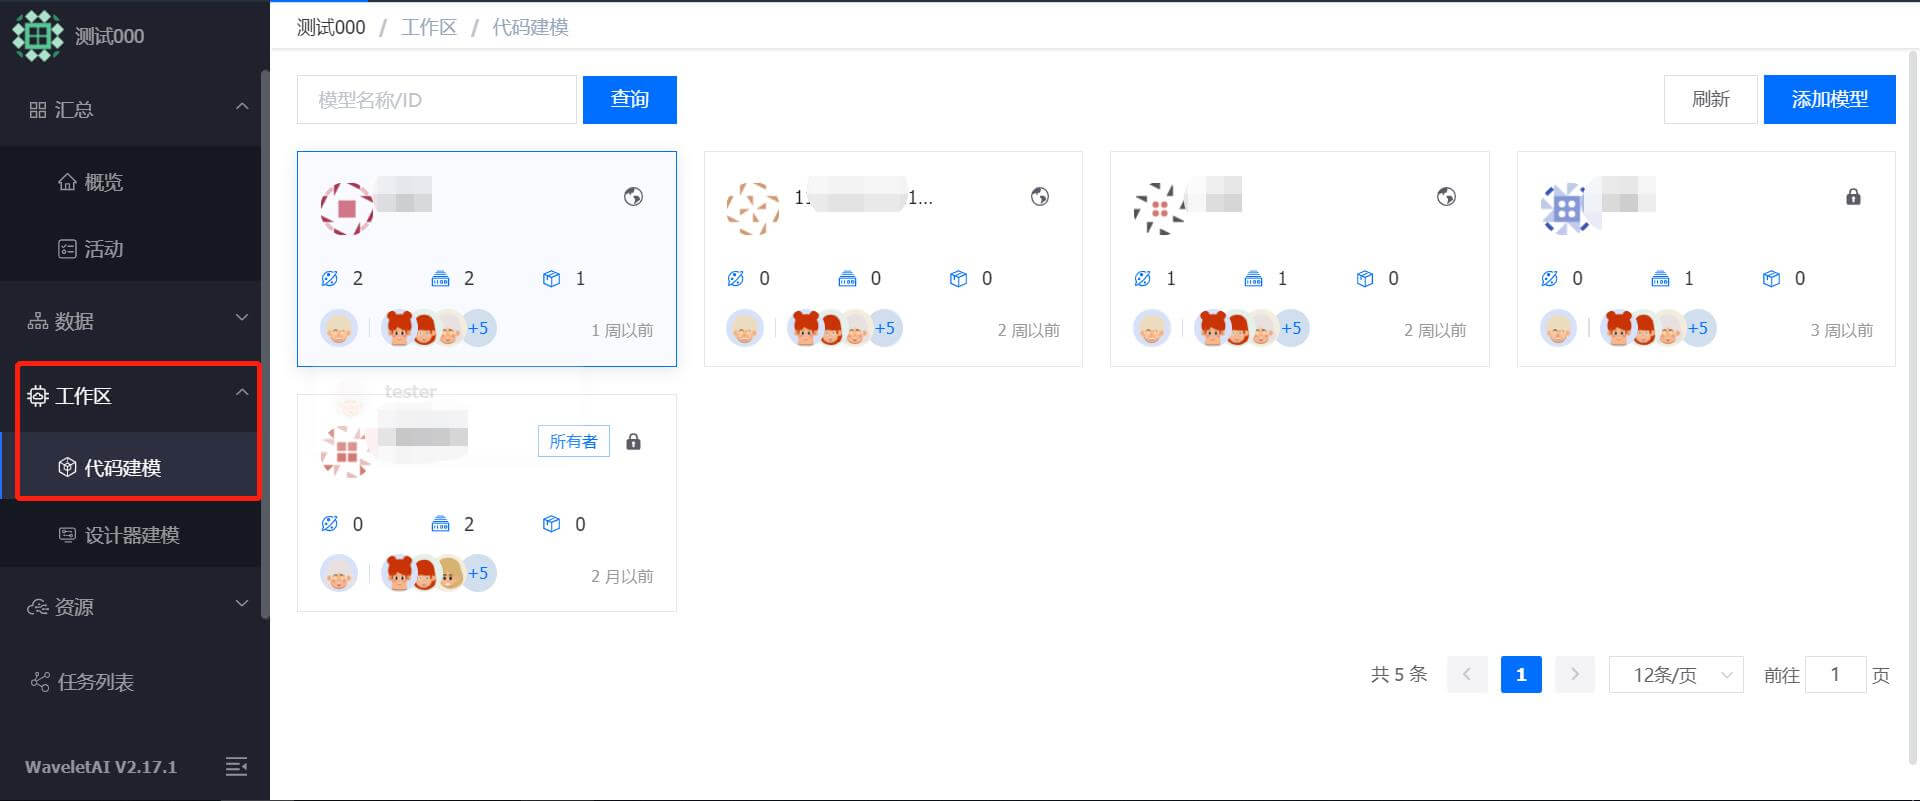Click the globe icon on third model card
The width and height of the screenshot is (1920, 801).
pos(1446,197)
